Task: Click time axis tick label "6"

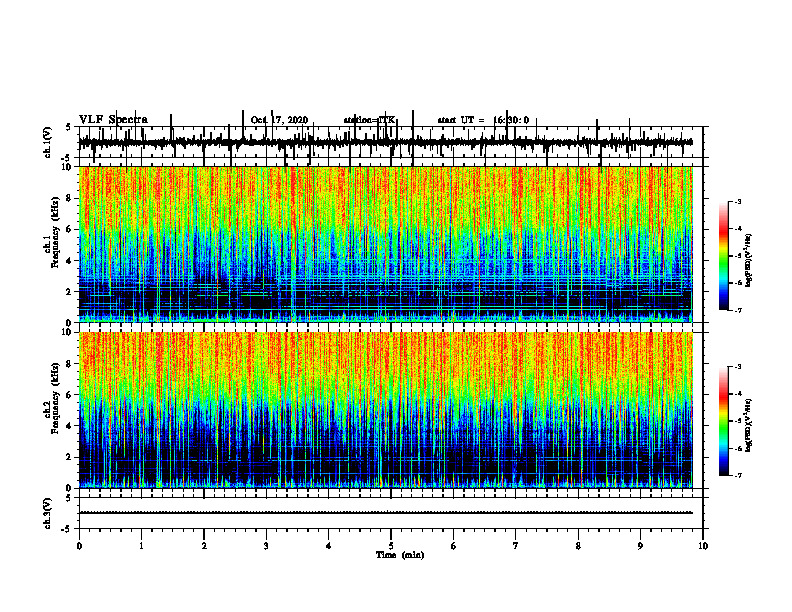Action: (454, 546)
